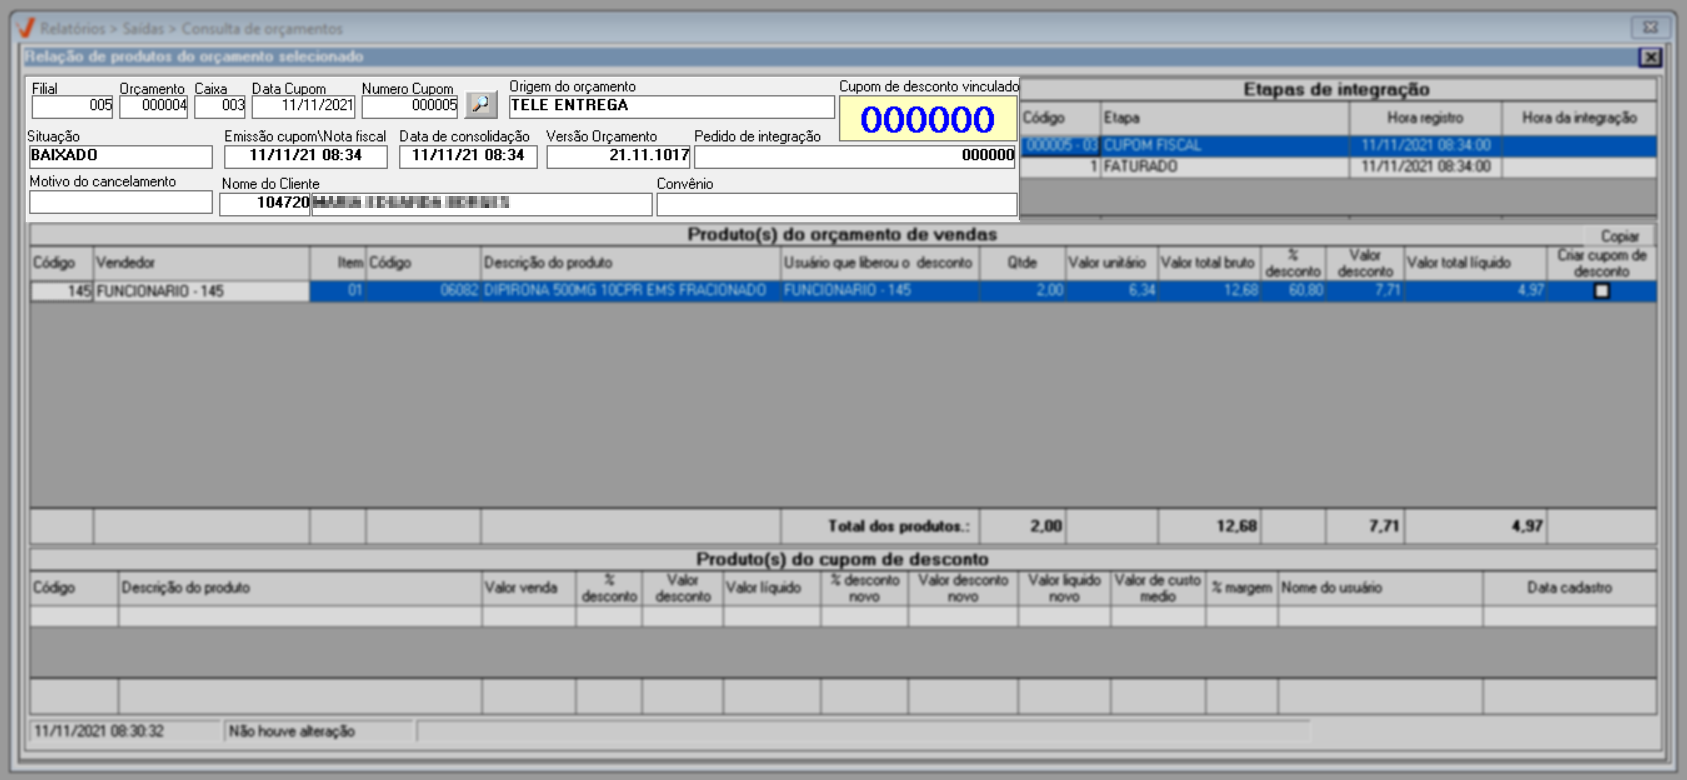This screenshot has width=1687, height=780.
Task: Tick the Criar cupom de desconto checkbox
Action: [x=1601, y=291]
